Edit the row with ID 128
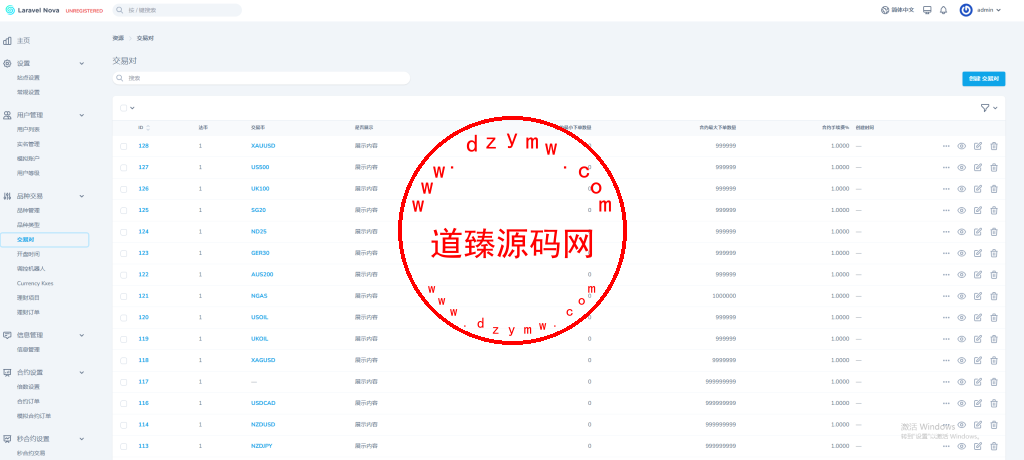The height and width of the screenshot is (460, 1024). tap(978, 146)
